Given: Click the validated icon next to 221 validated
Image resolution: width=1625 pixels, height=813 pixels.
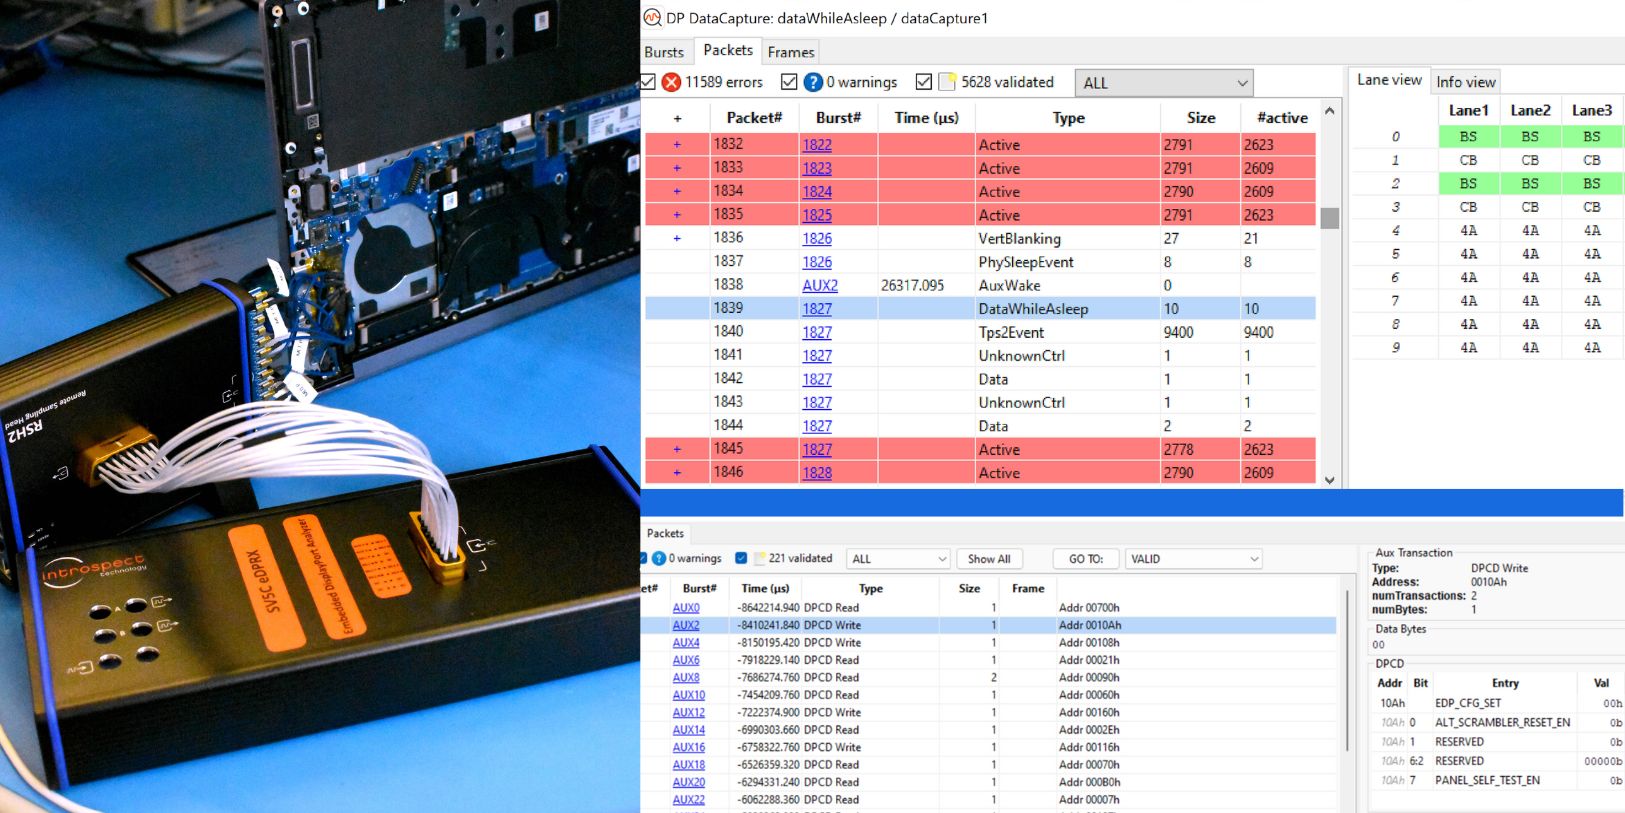Looking at the screenshot, I should [760, 558].
